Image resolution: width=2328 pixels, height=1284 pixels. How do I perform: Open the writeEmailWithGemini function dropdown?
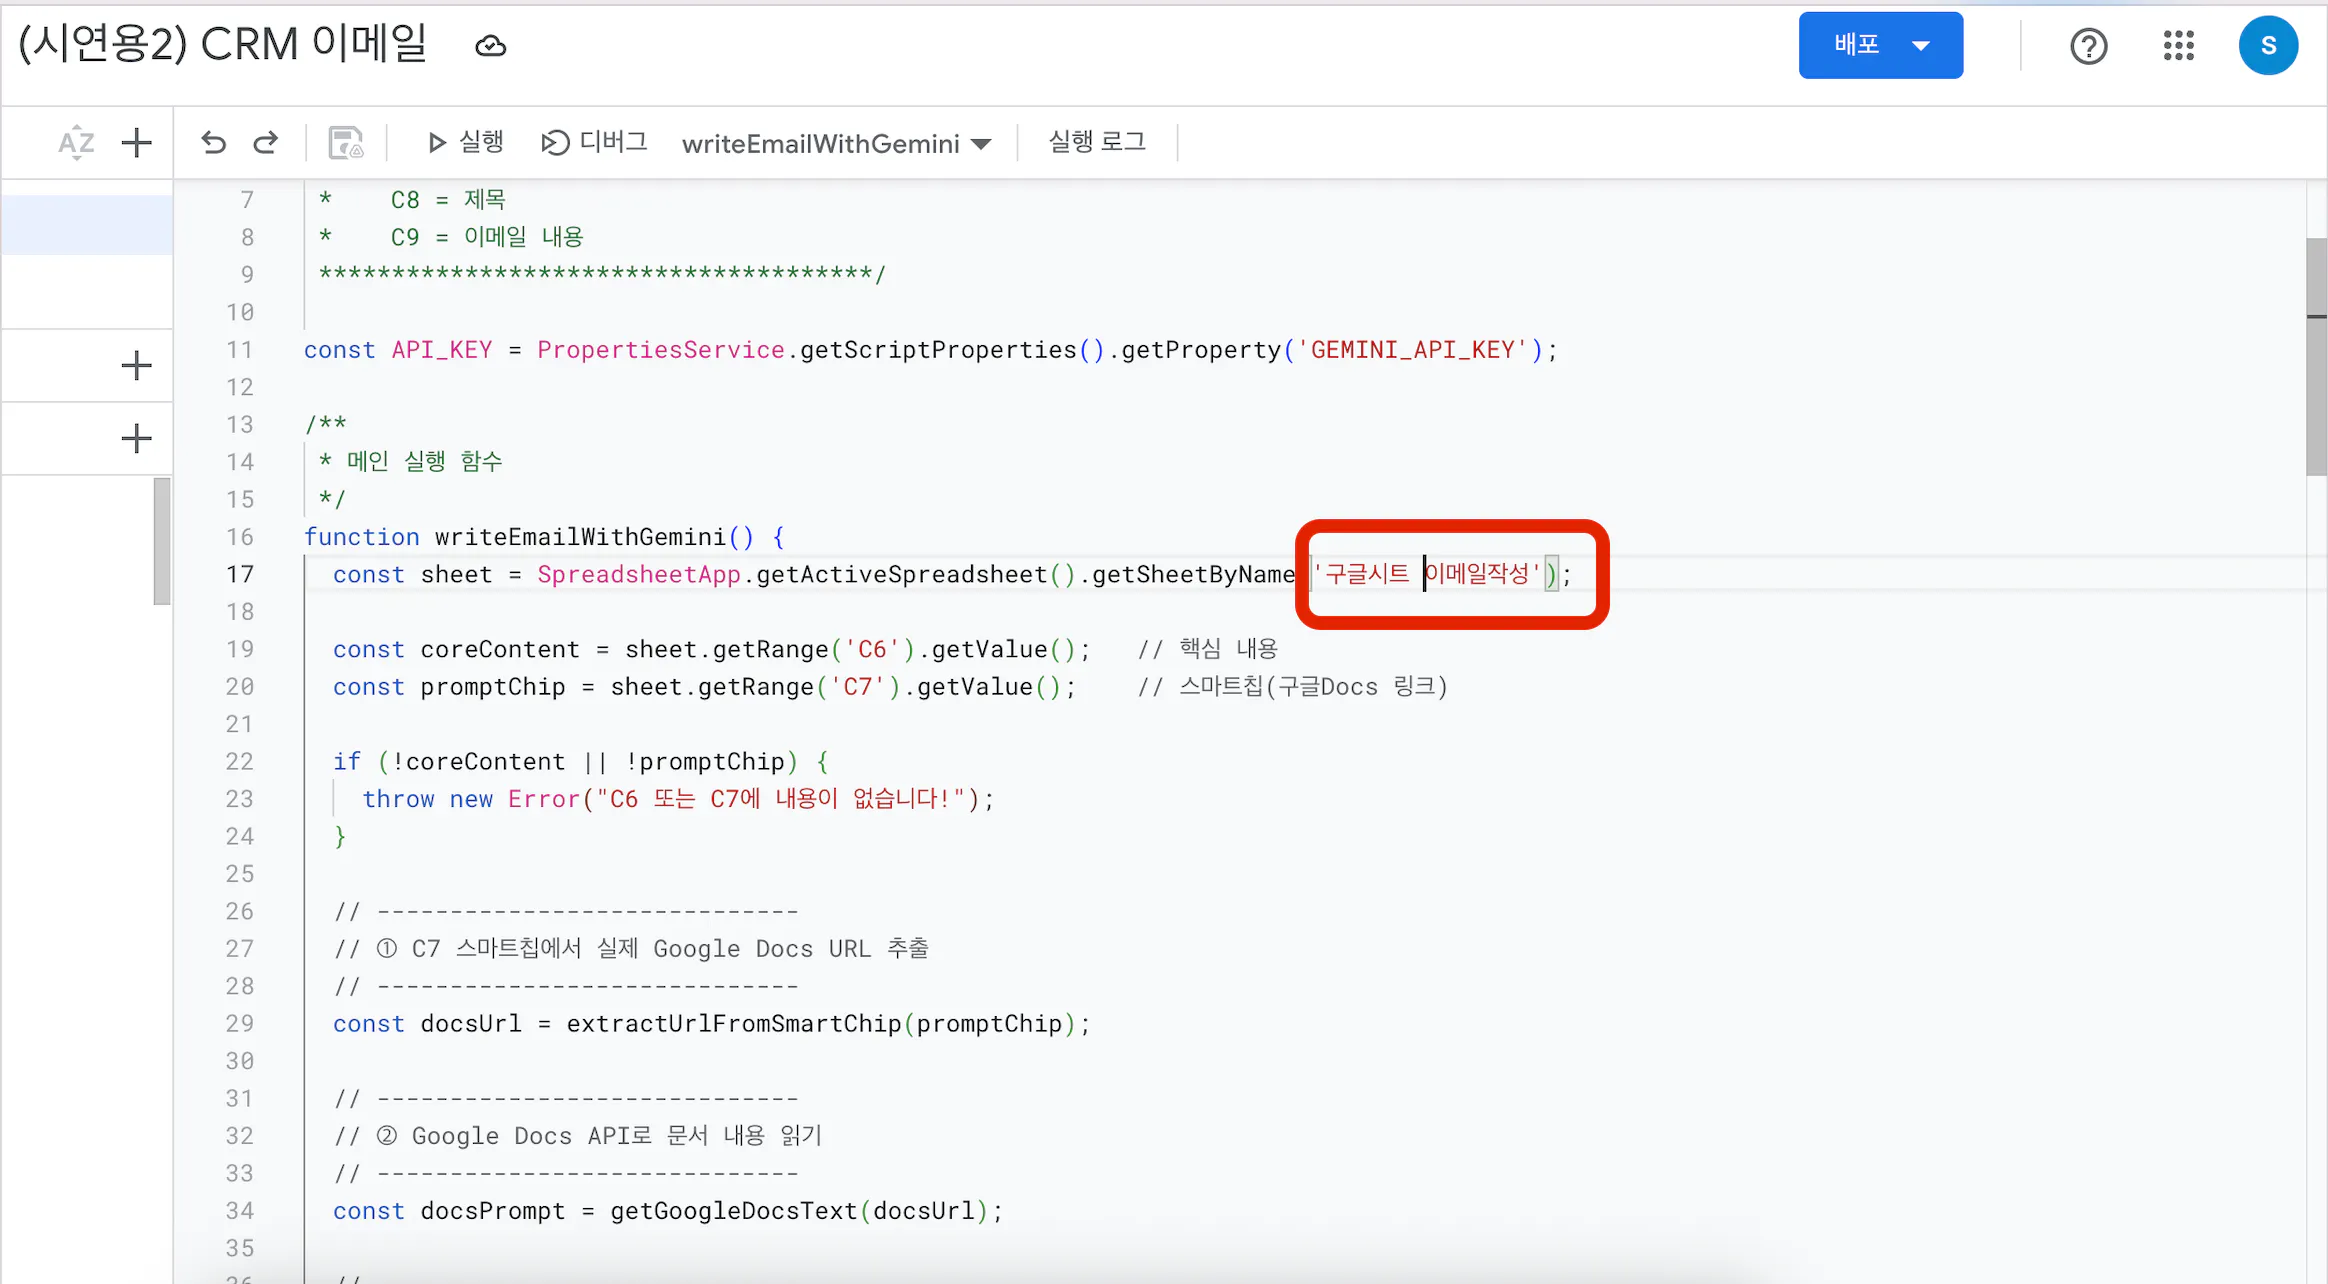836,144
